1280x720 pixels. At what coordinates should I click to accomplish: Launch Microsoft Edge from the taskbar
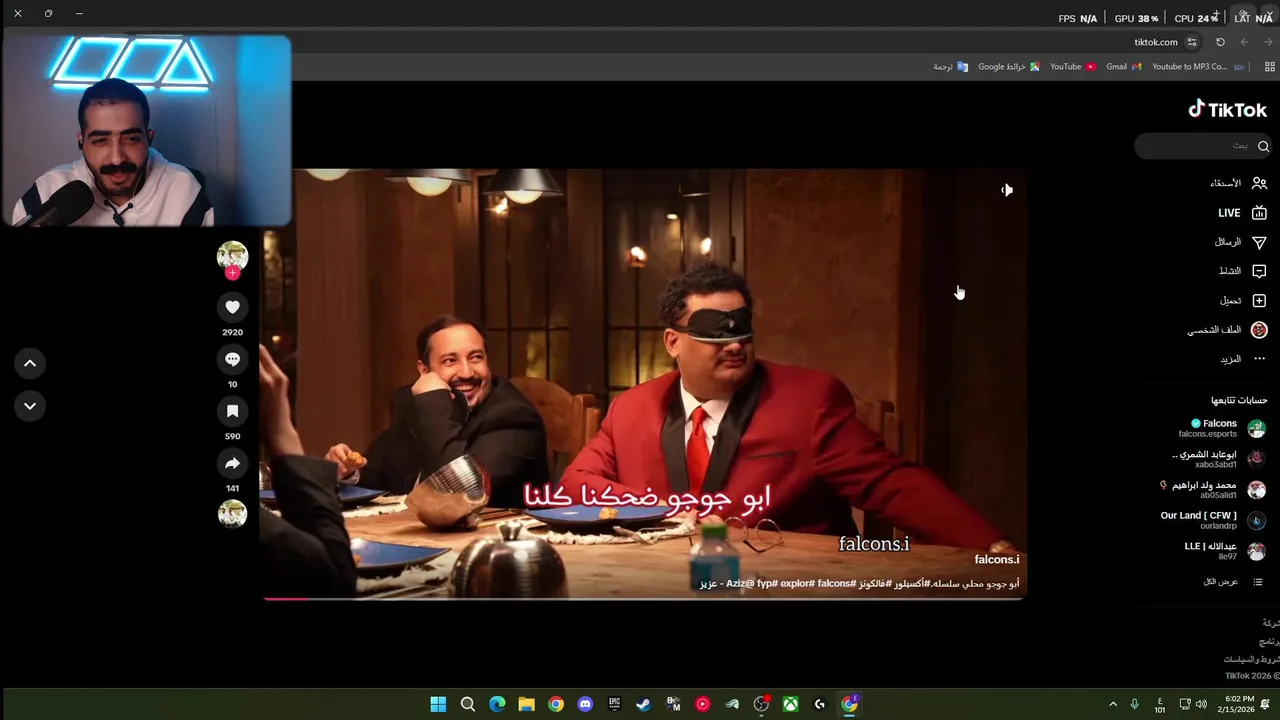(497, 704)
